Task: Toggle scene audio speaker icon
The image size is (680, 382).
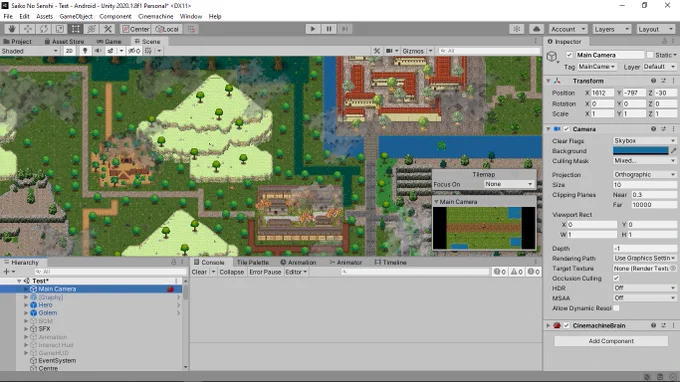Action: pyautogui.click(x=98, y=51)
